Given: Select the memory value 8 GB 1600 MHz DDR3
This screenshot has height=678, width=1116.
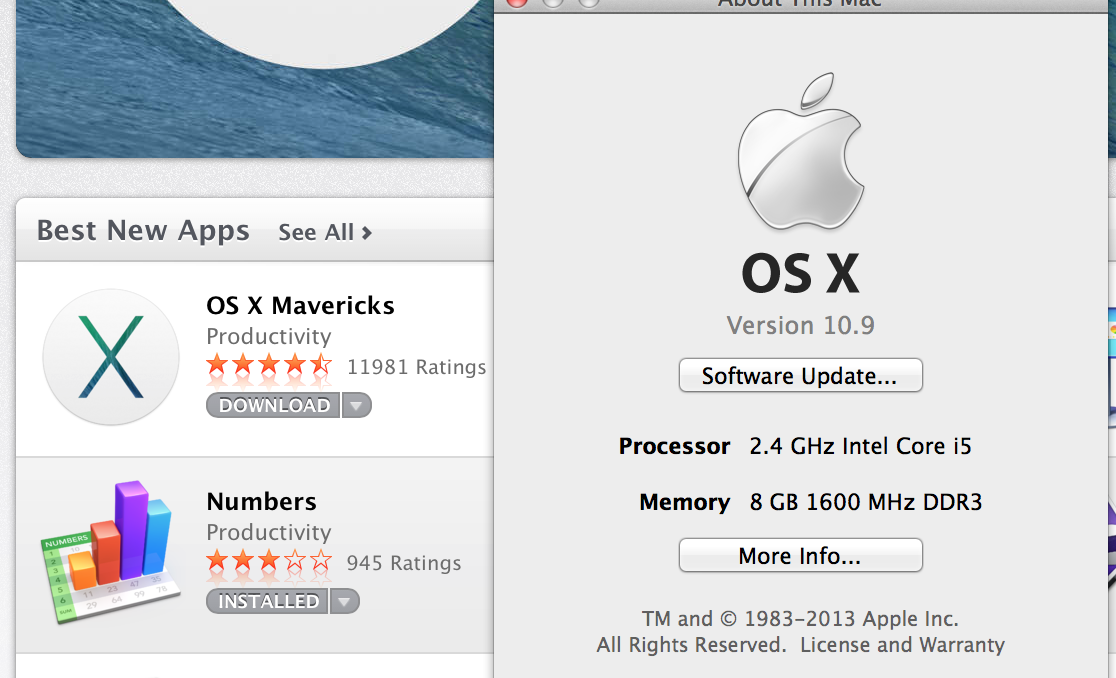Looking at the screenshot, I should pyautogui.click(x=865, y=502).
